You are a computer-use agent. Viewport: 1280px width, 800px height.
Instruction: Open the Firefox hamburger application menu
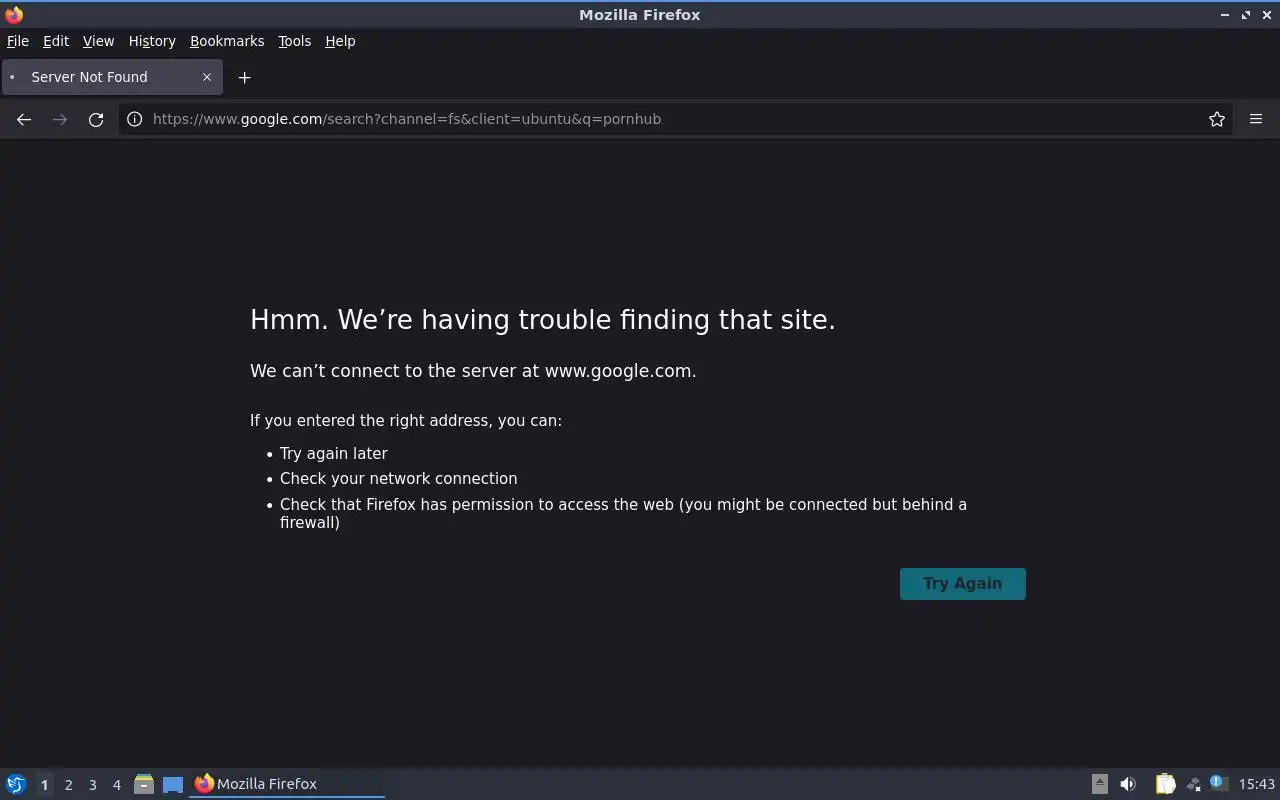point(1256,119)
